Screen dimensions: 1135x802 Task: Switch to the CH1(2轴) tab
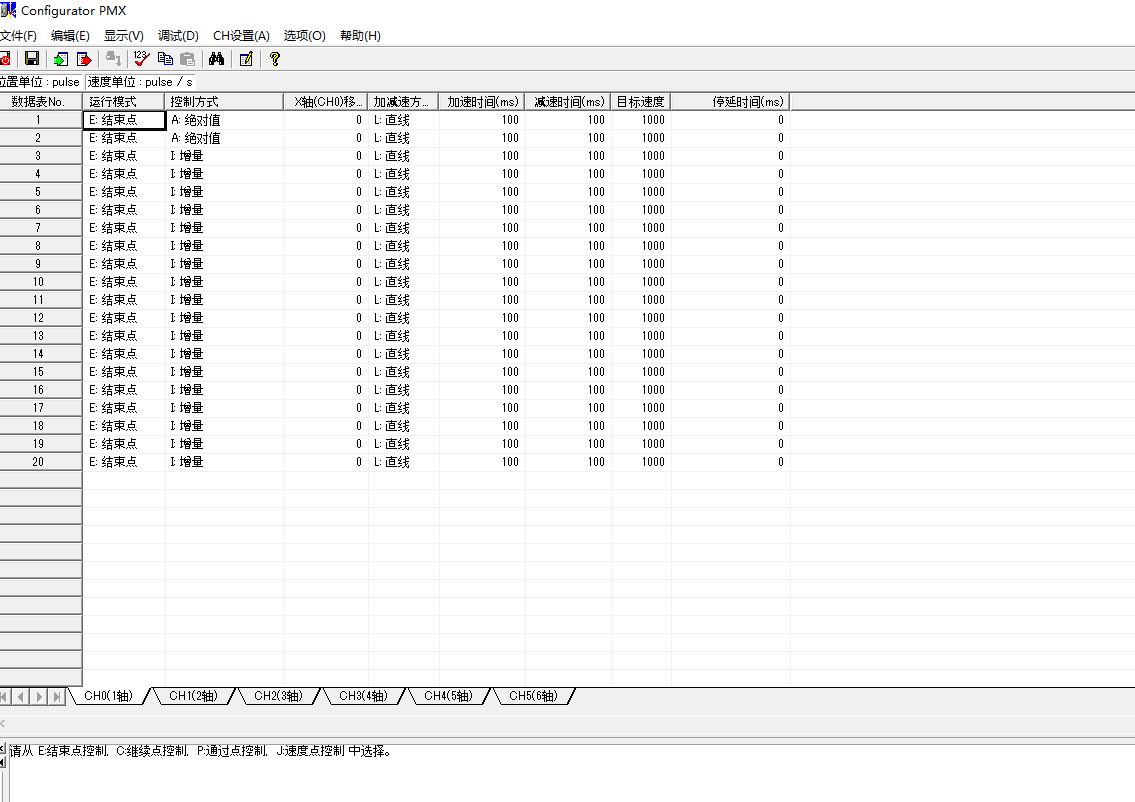[193, 696]
